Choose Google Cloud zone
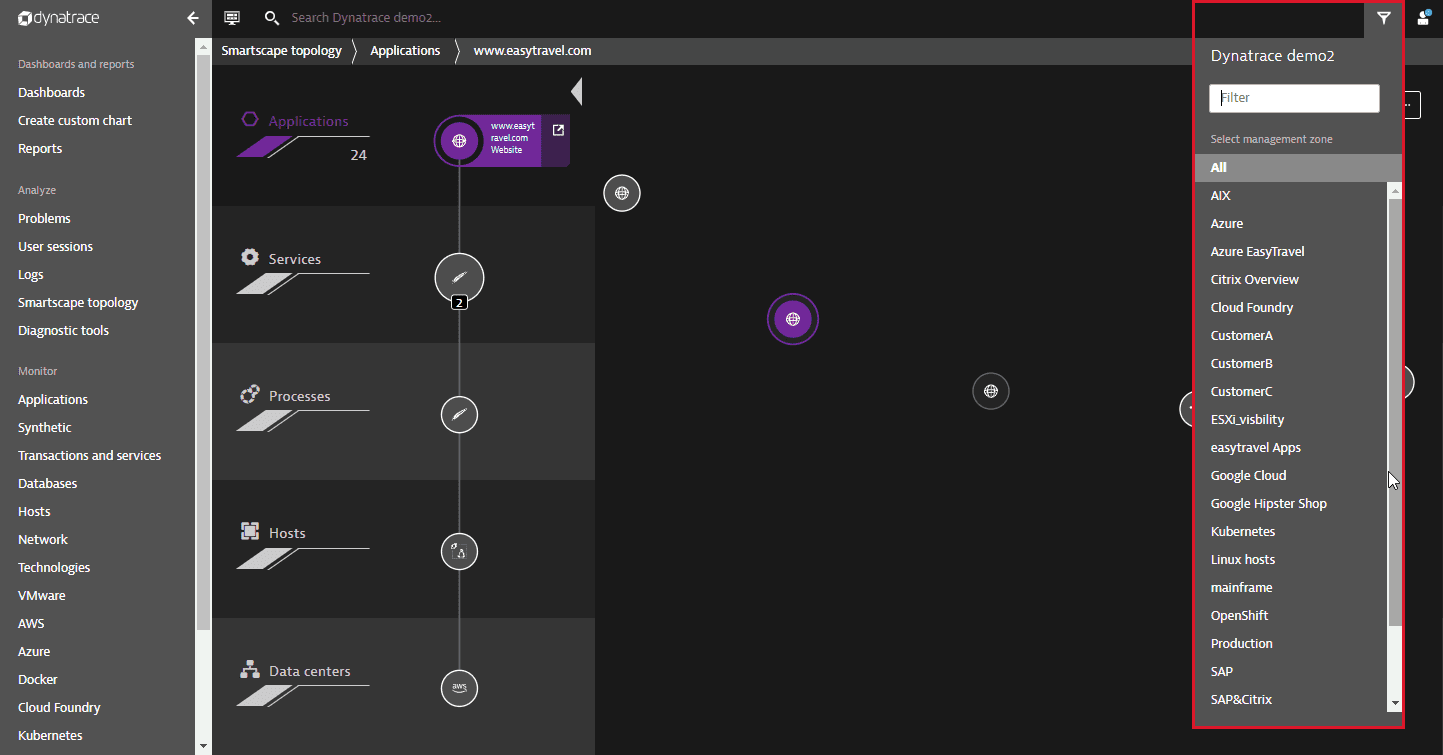The width and height of the screenshot is (1443, 755). (1248, 476)
